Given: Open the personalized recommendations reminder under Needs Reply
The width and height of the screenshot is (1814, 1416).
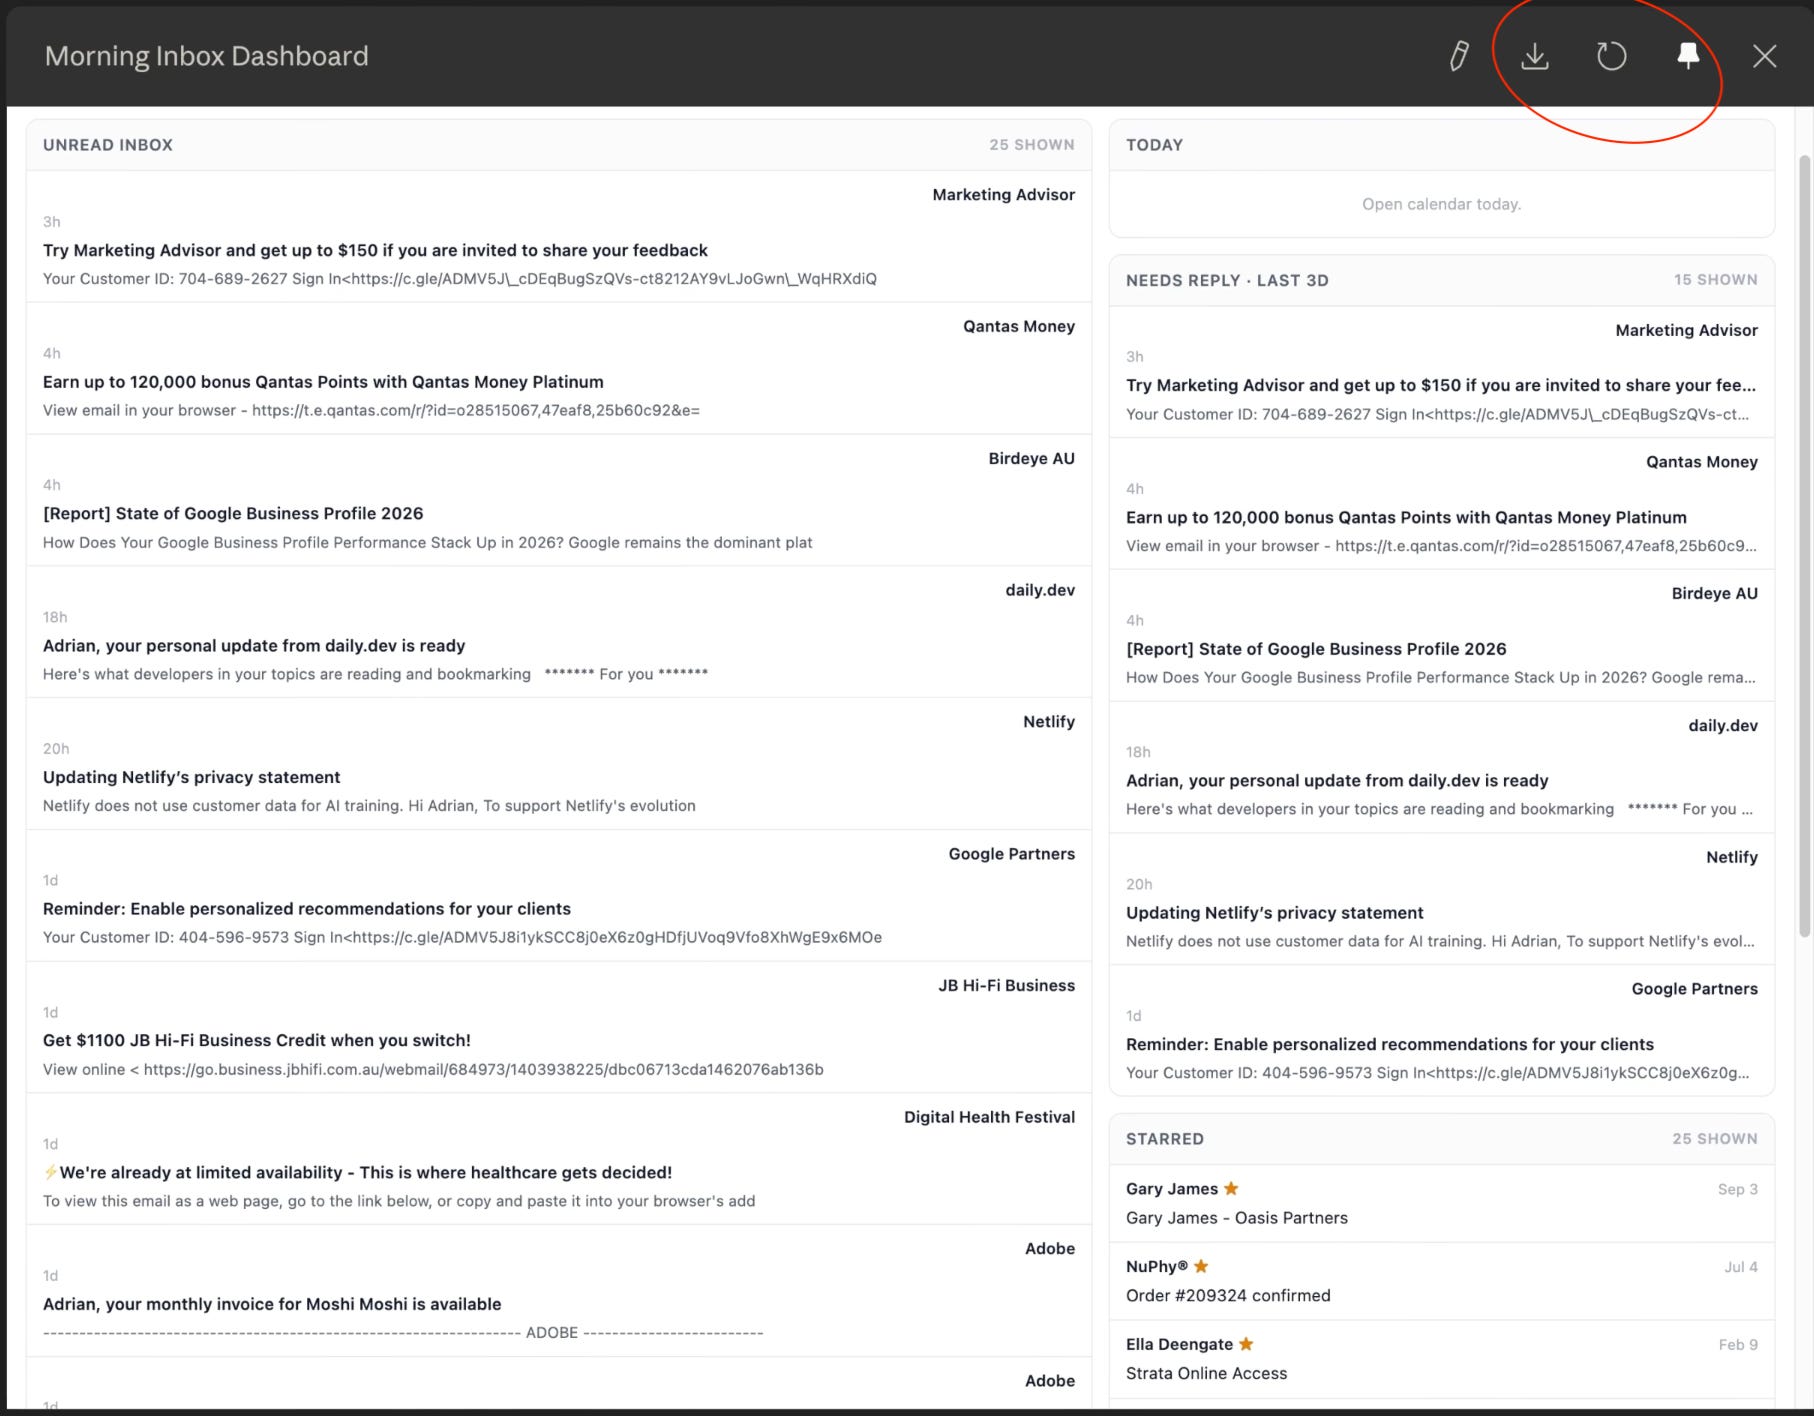Looking at the screenshot, I should (x=1390, y=1044).
